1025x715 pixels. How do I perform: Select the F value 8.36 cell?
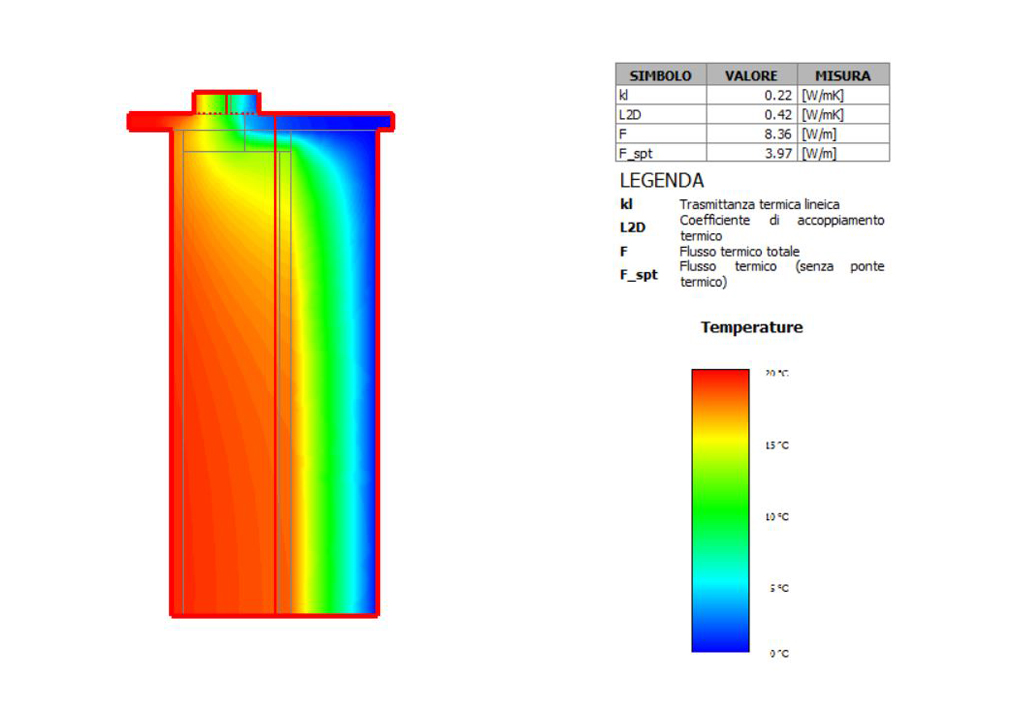tap(752, 134)
